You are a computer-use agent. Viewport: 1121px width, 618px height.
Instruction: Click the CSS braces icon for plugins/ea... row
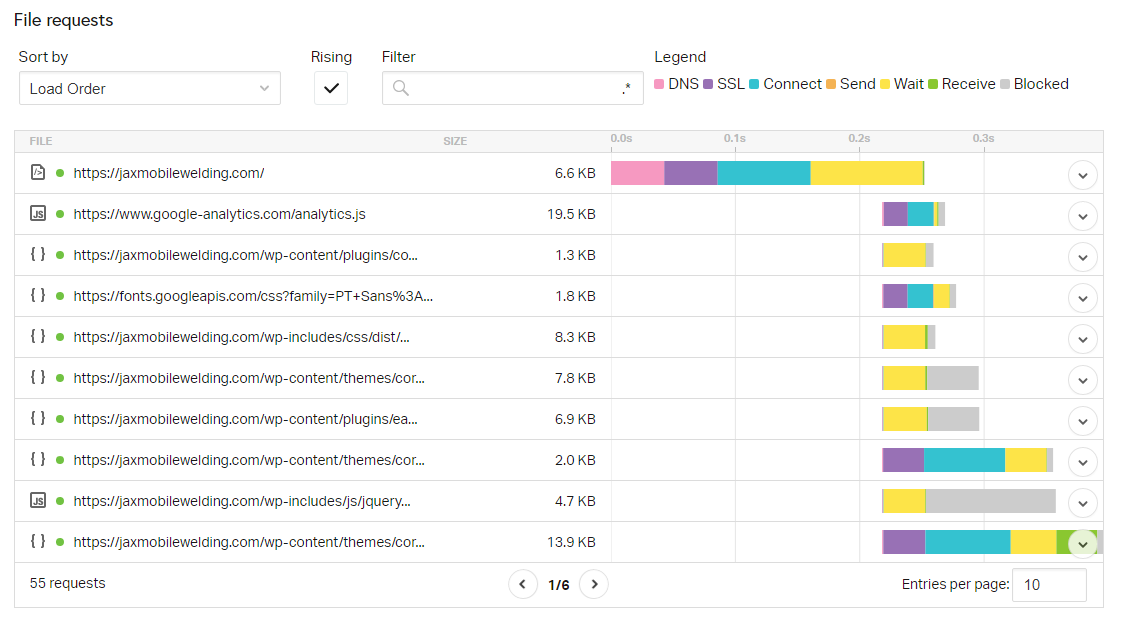click(38, 418)
